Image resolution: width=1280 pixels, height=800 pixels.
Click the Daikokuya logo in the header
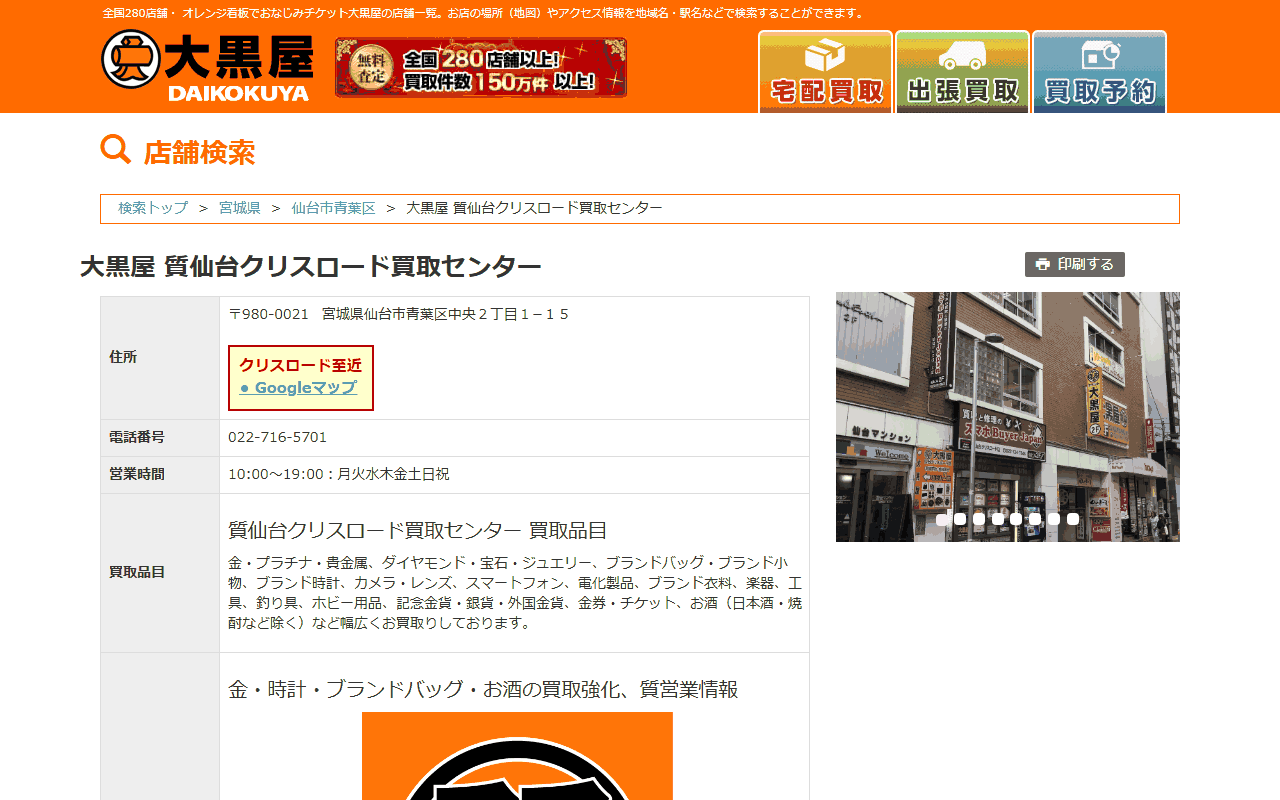[x=207, y=66]
